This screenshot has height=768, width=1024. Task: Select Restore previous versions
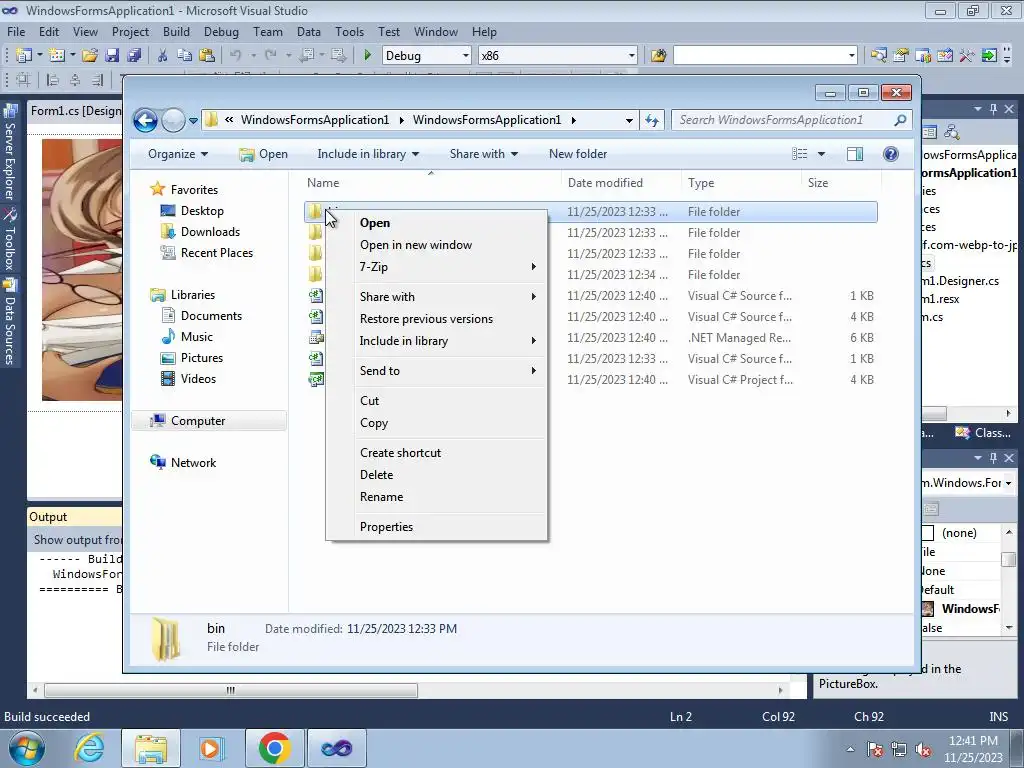(x=436, y=319)
